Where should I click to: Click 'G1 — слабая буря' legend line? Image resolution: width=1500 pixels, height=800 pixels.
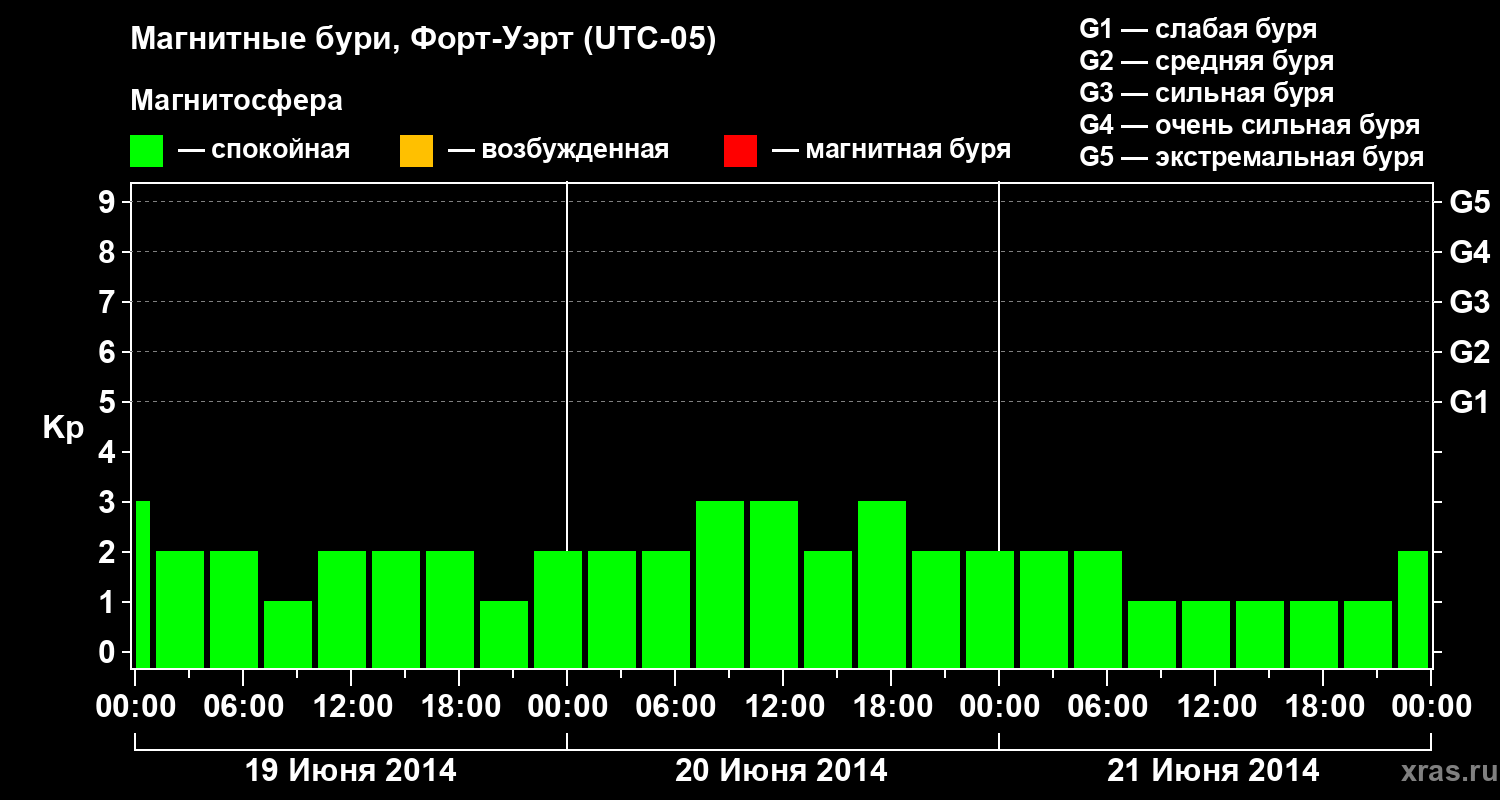point(1198,28)
